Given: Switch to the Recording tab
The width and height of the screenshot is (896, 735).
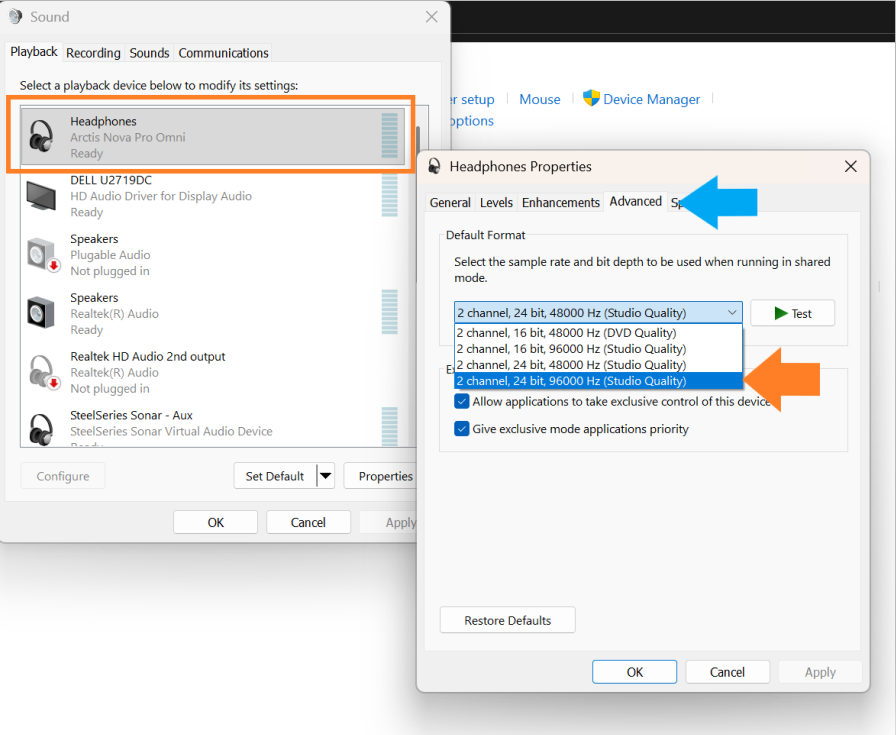Looking at the screenshot, I should tap(93, 53).
